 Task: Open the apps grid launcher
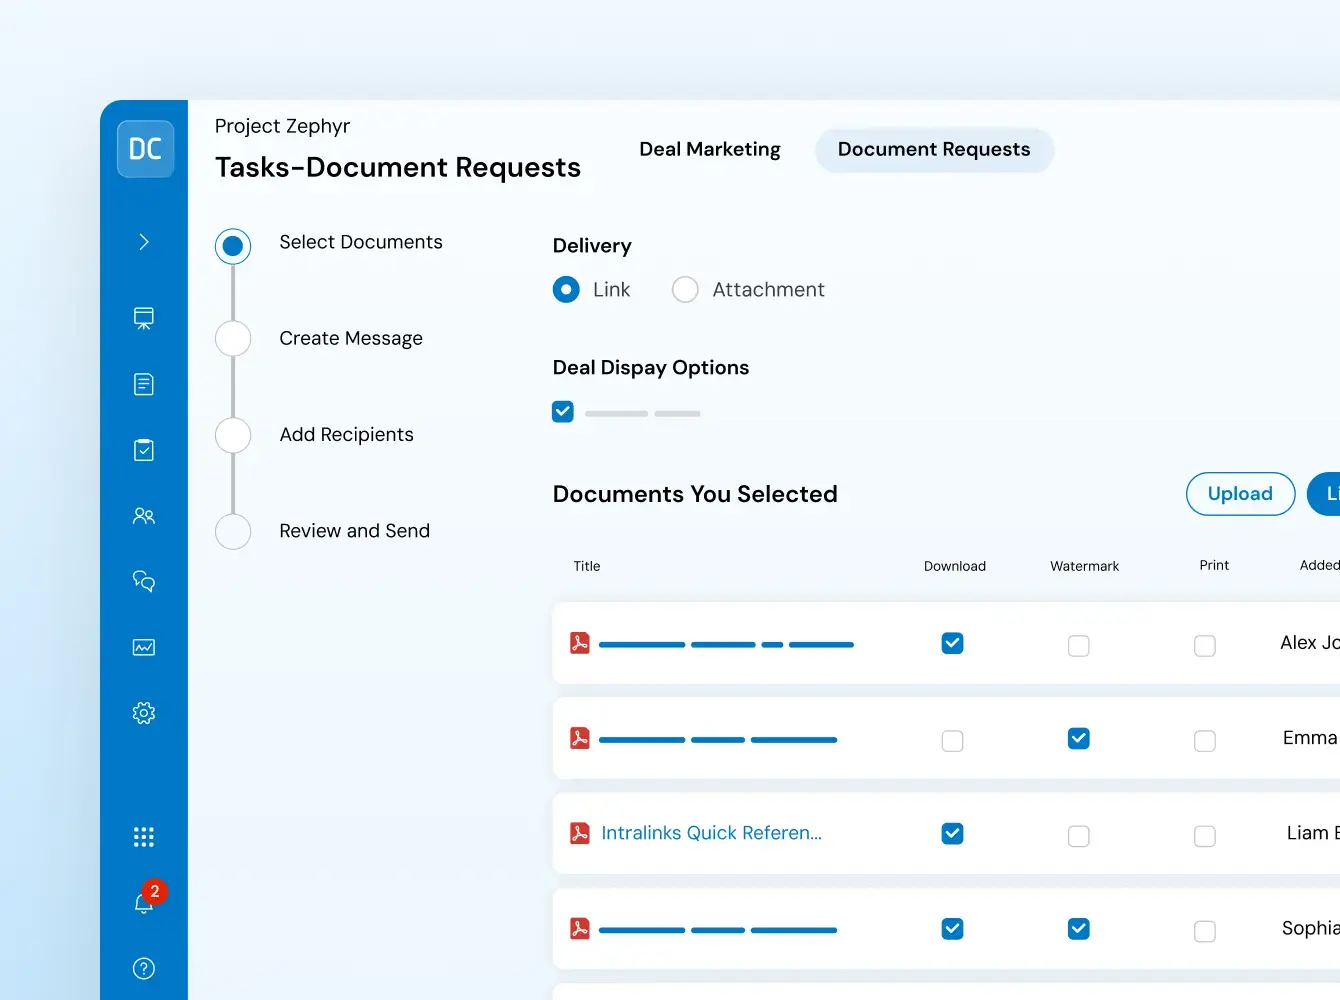pos(144,837)
